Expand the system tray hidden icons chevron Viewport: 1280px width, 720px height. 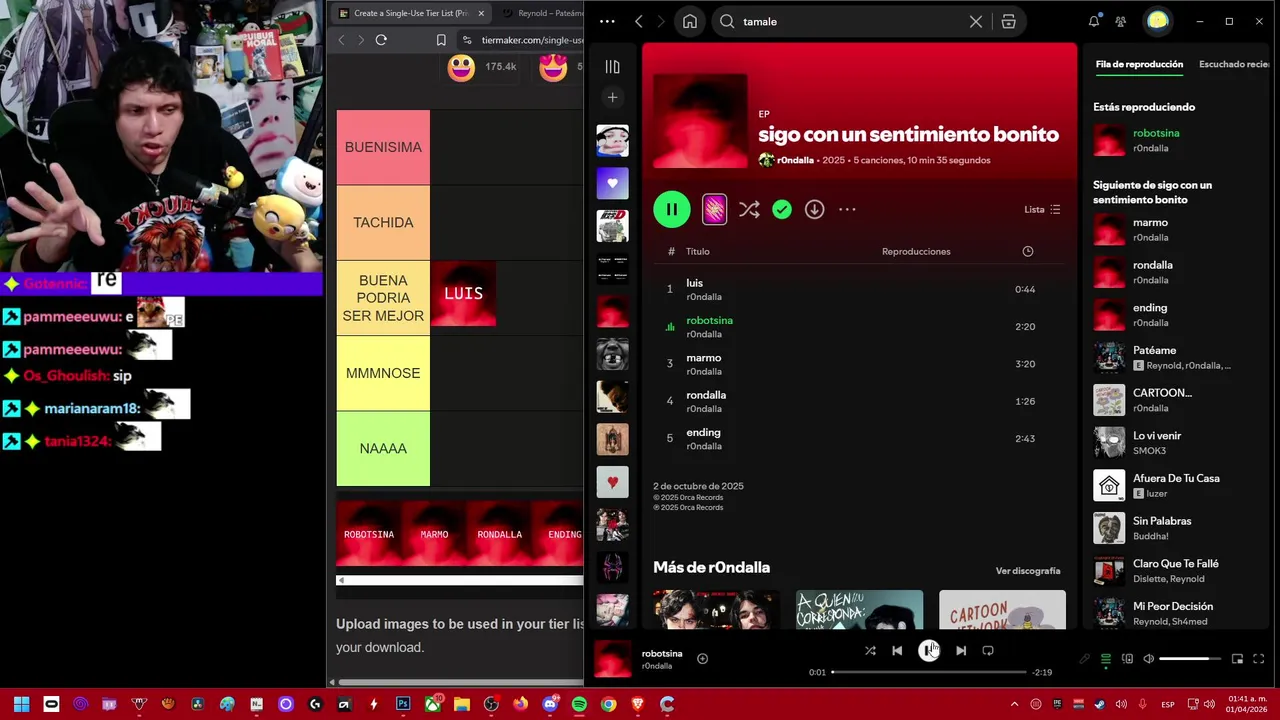tap(1014, 704)
